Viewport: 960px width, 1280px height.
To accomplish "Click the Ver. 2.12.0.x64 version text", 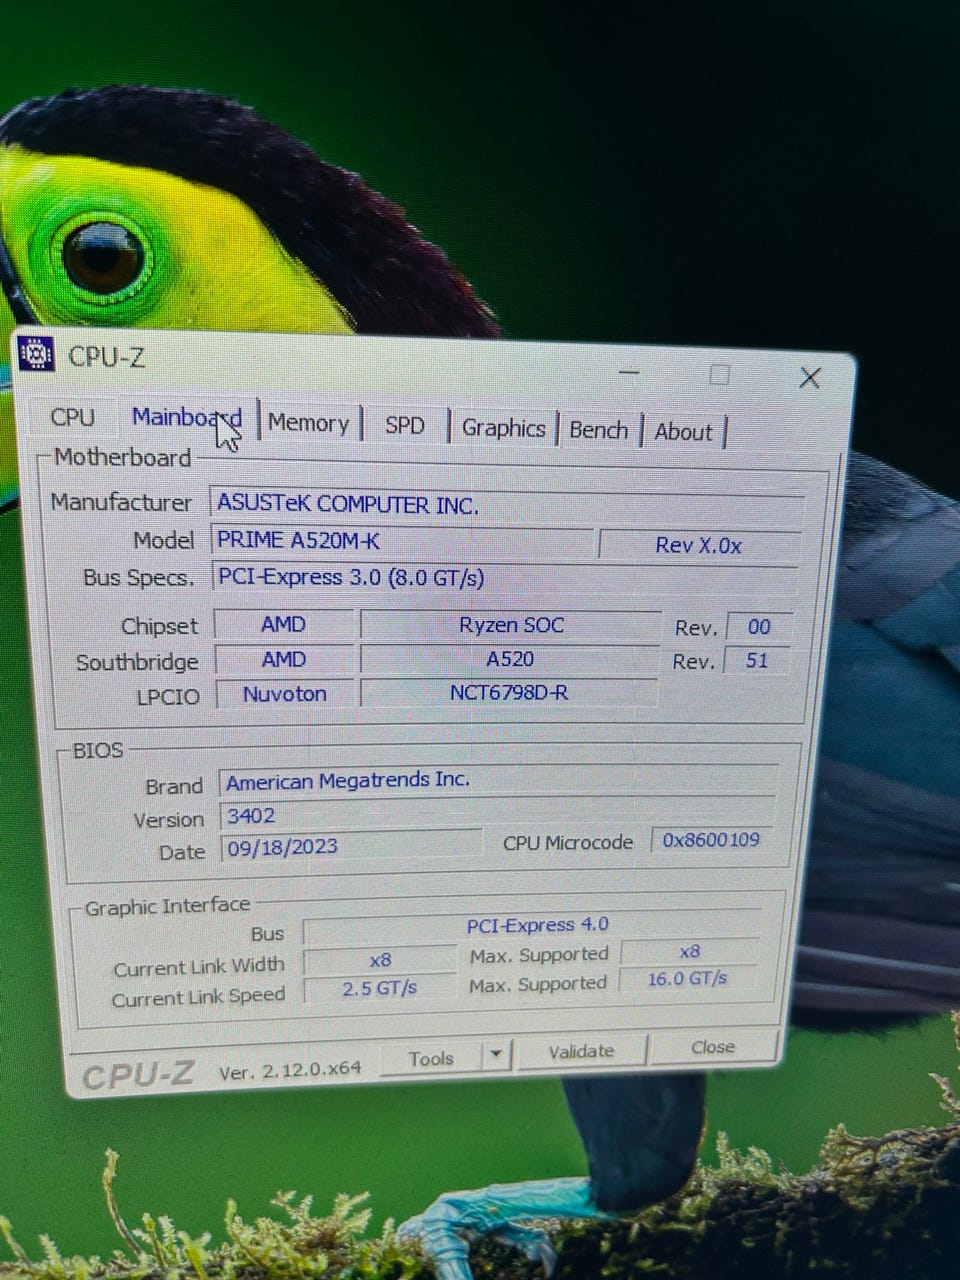I will point(290,1070).
